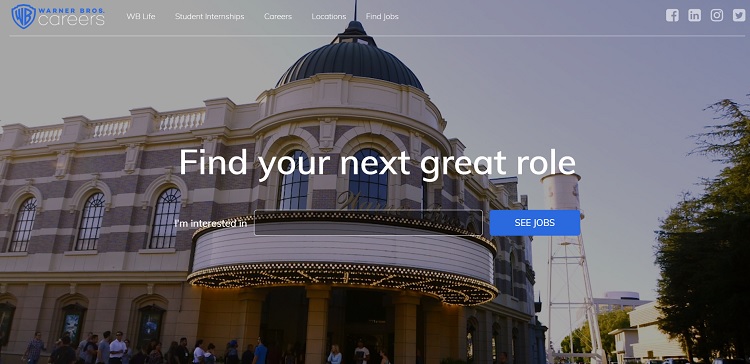Click the "I'm interested in" label
The height and width of the screenshot is (364, 750).
(x=210, y=223)
